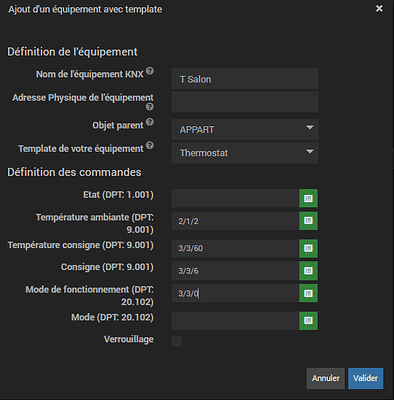This screenshot has height=400, width=394.
Task: Close the template equipment dialog
Action: click(x=379, y=9)
